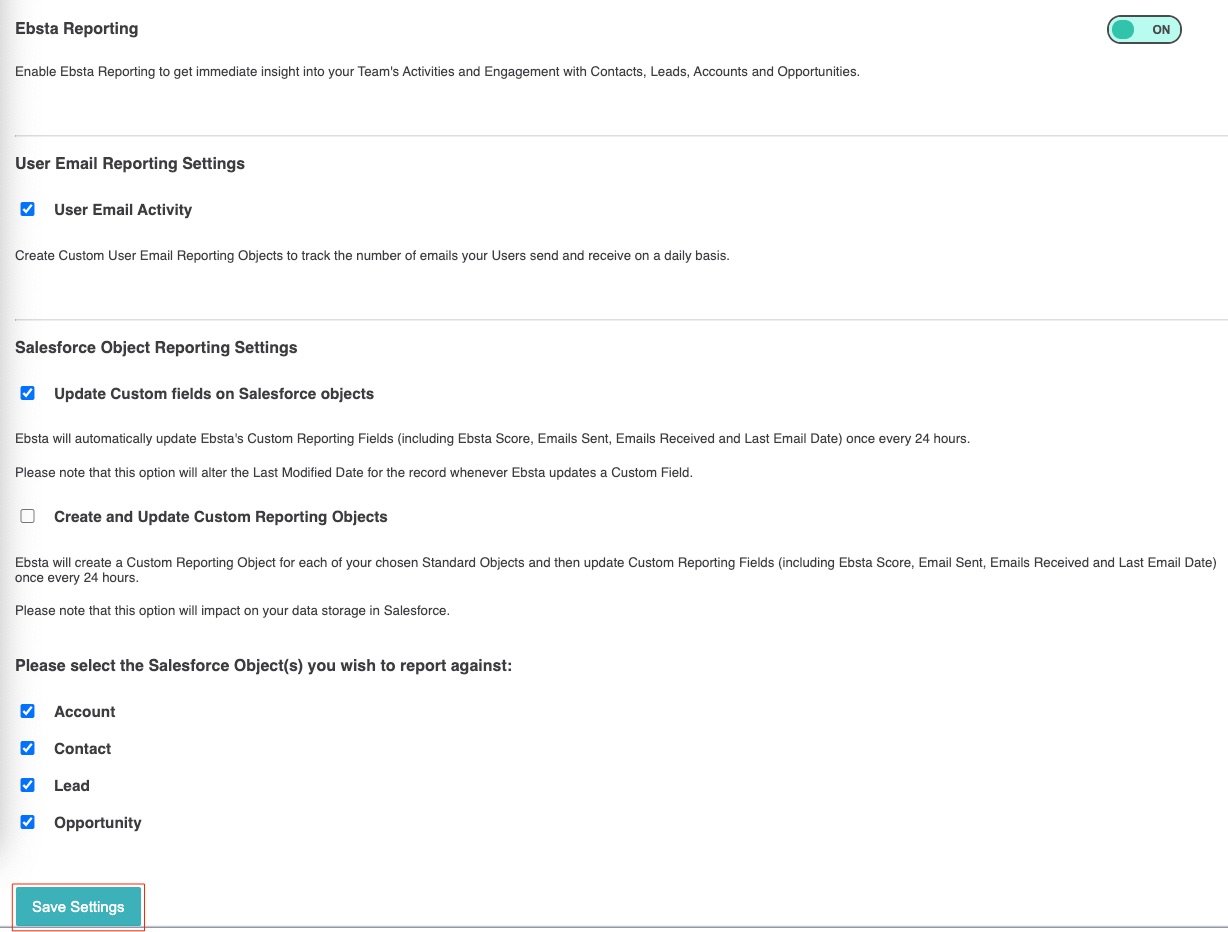Screen dimensions: 1228x932
Task: Uncheck the Account object checkbox box
Action: 28,711
